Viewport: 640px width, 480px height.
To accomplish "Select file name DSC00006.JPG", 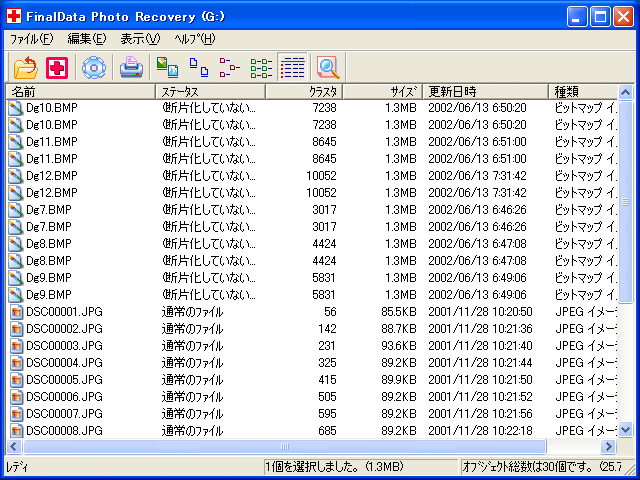I will 64,397.
